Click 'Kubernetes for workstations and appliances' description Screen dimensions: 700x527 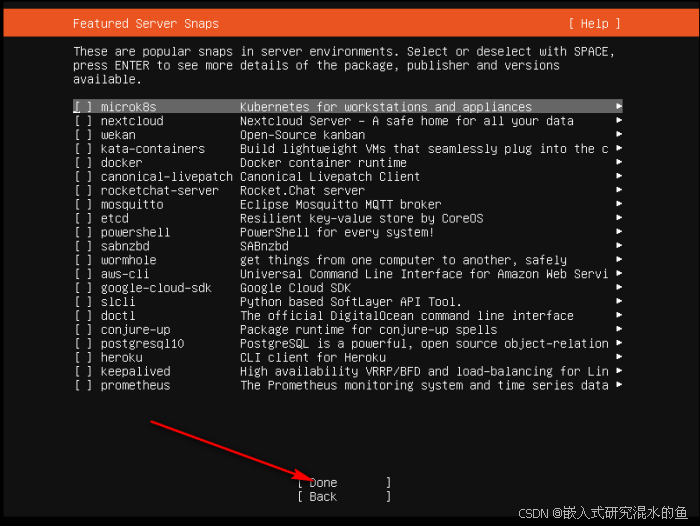(x=386, y=107)
